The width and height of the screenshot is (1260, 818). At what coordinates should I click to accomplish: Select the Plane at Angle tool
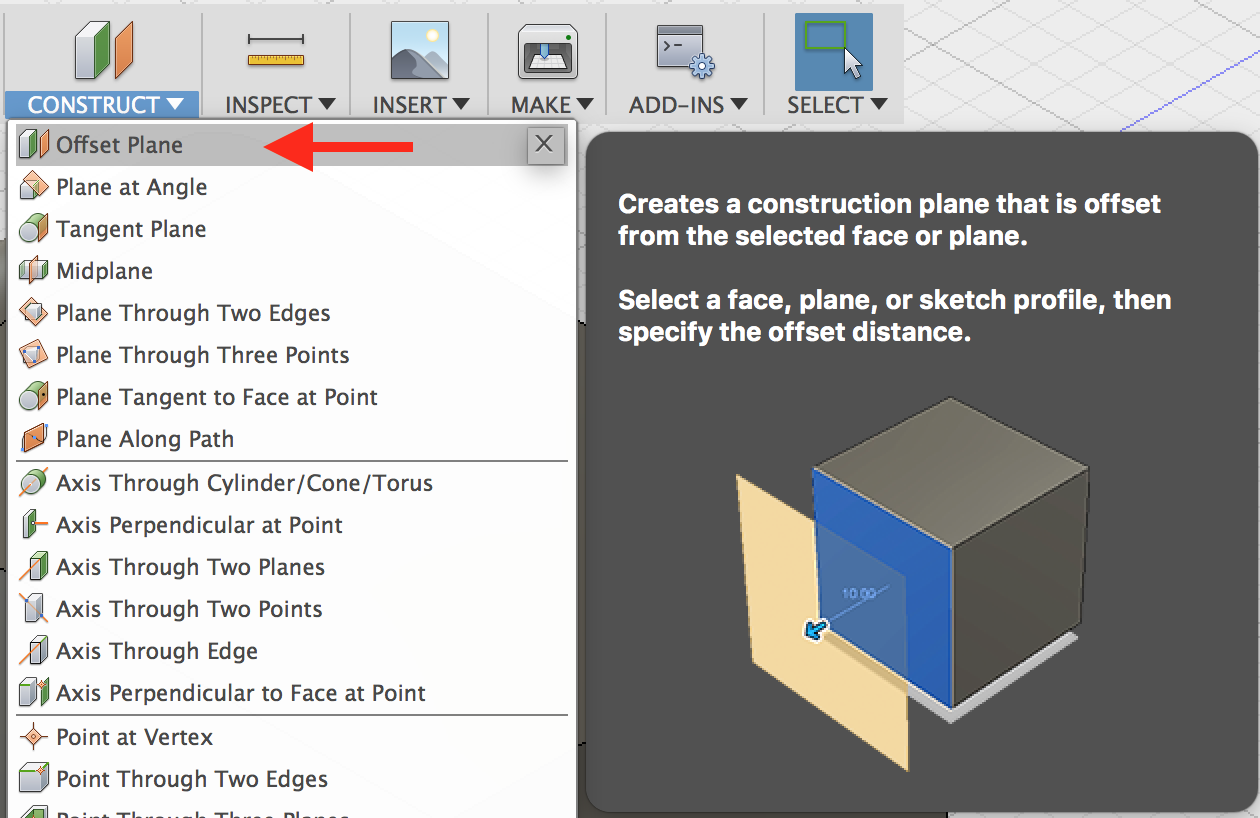coord(130,186)
